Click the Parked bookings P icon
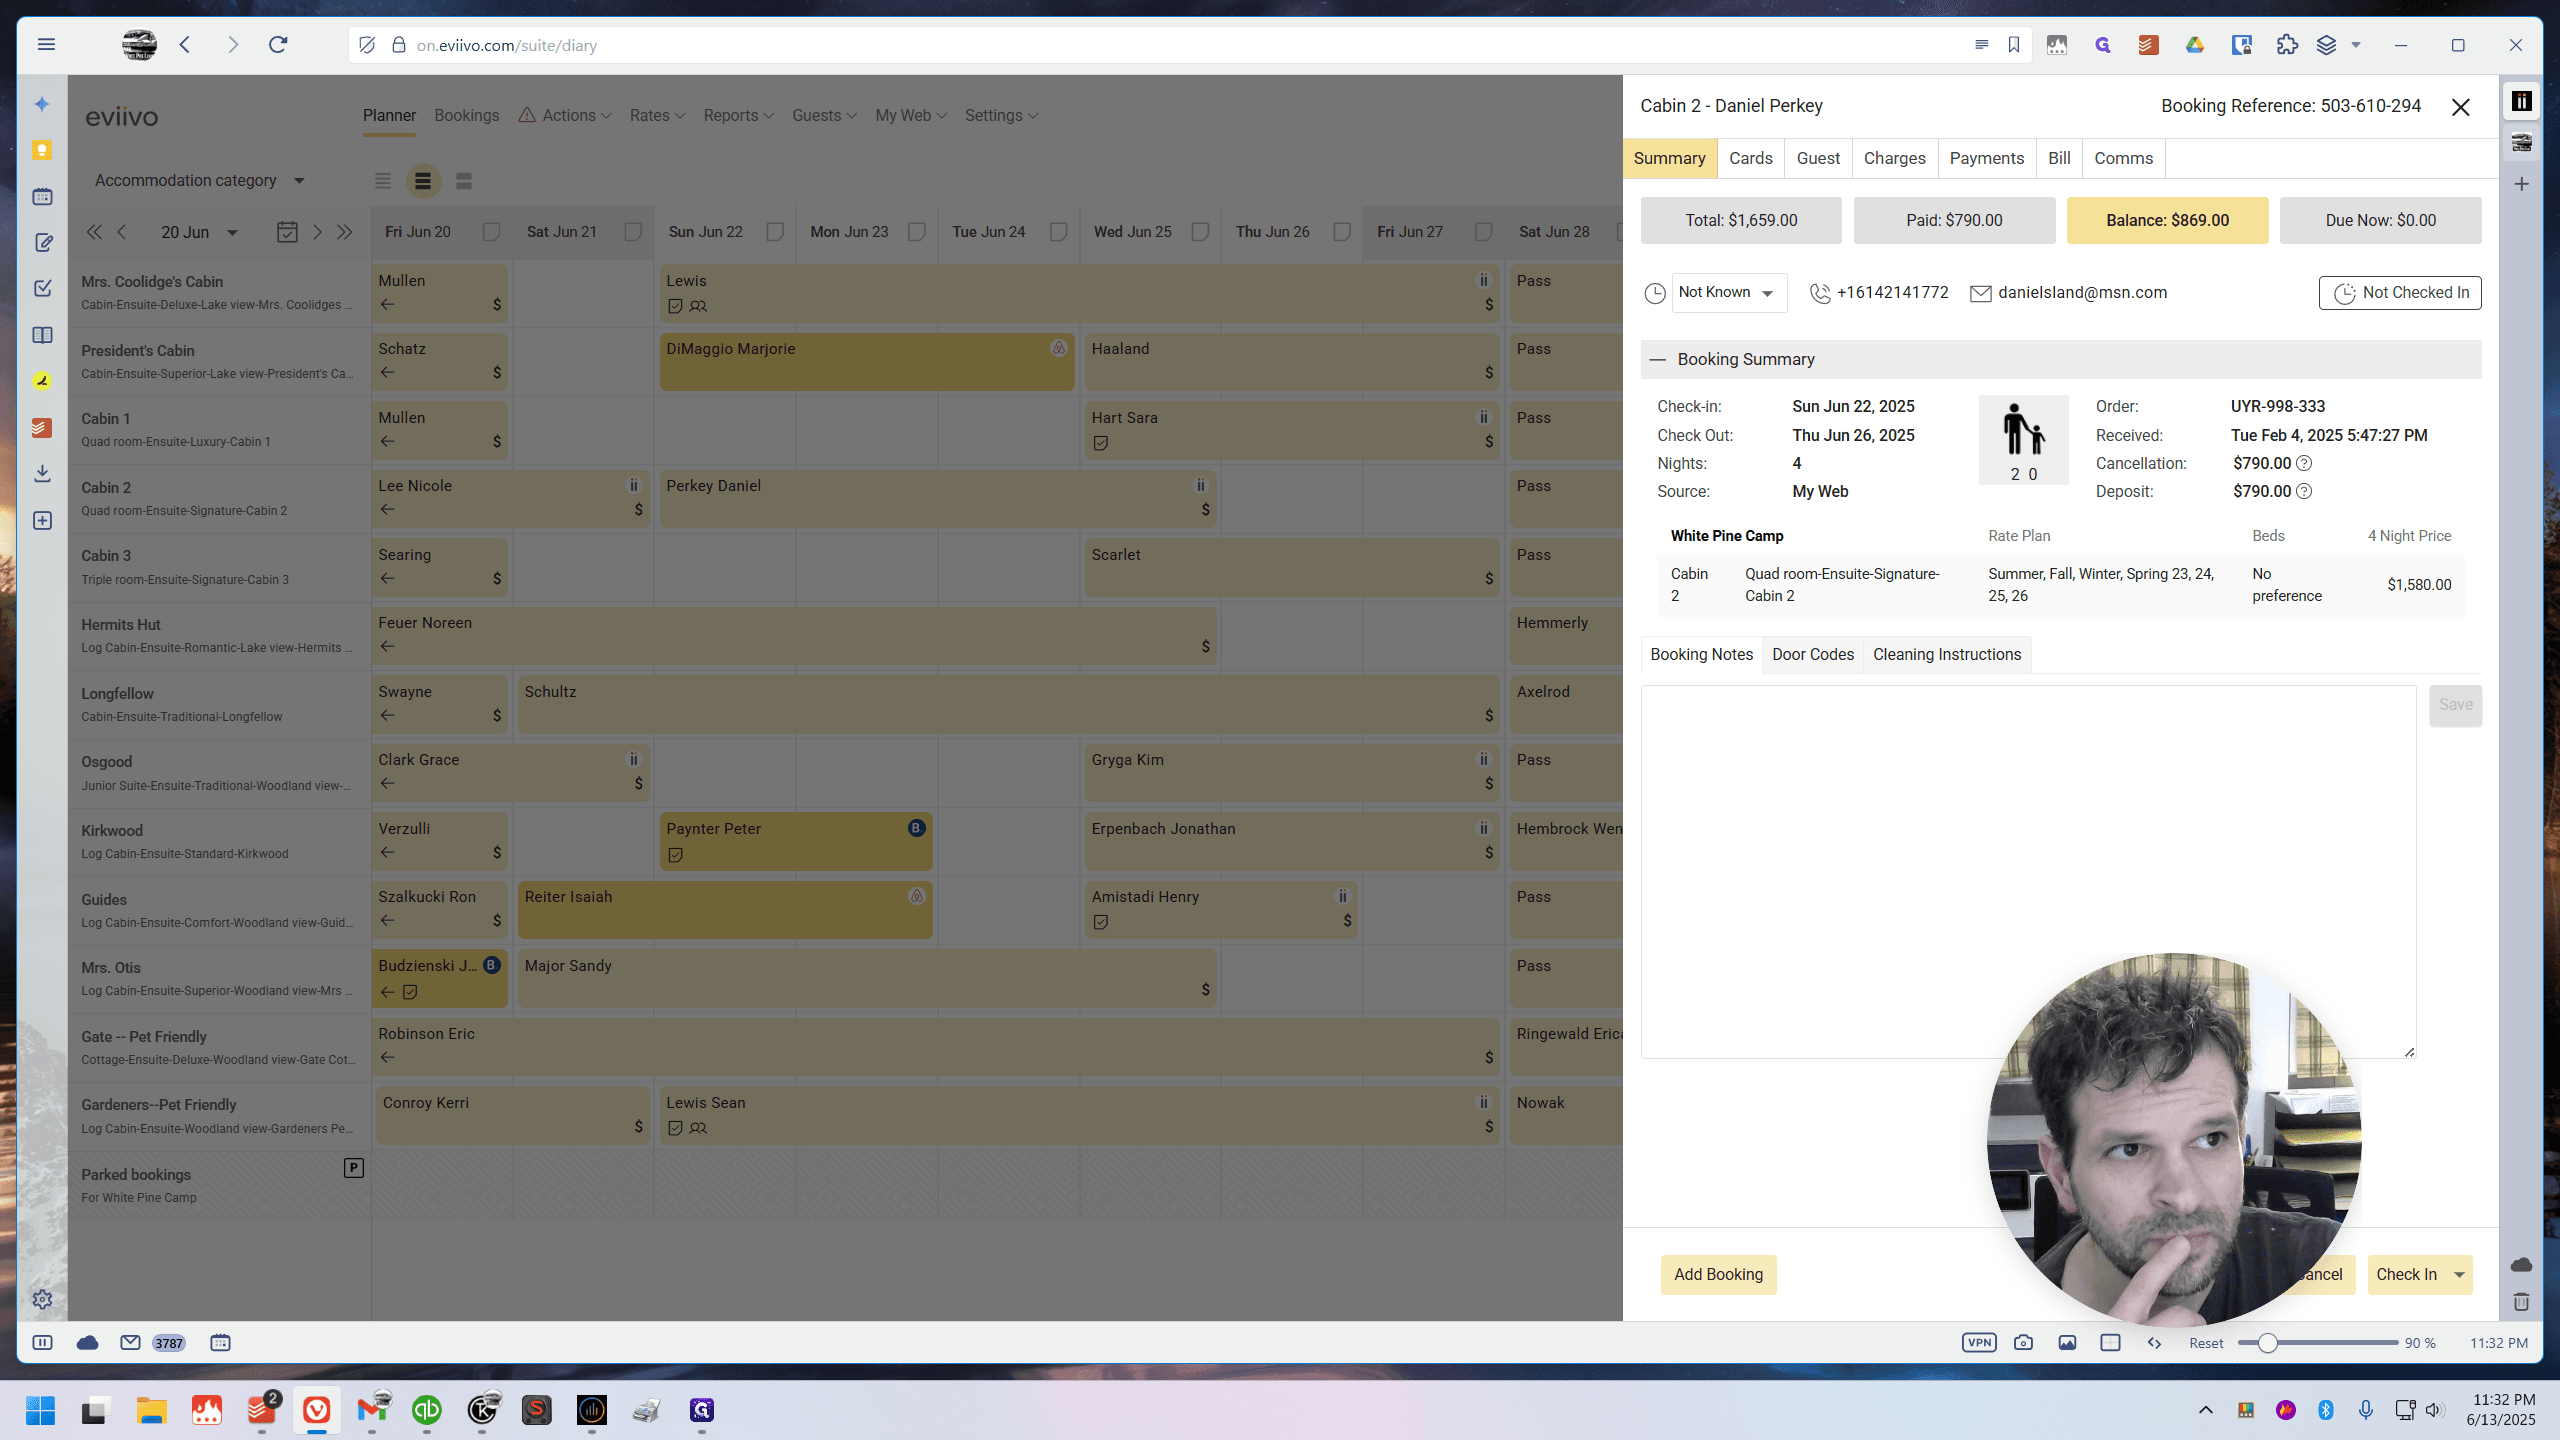This screenshot has width=2560, height=1440. (x=353, y=1168)
